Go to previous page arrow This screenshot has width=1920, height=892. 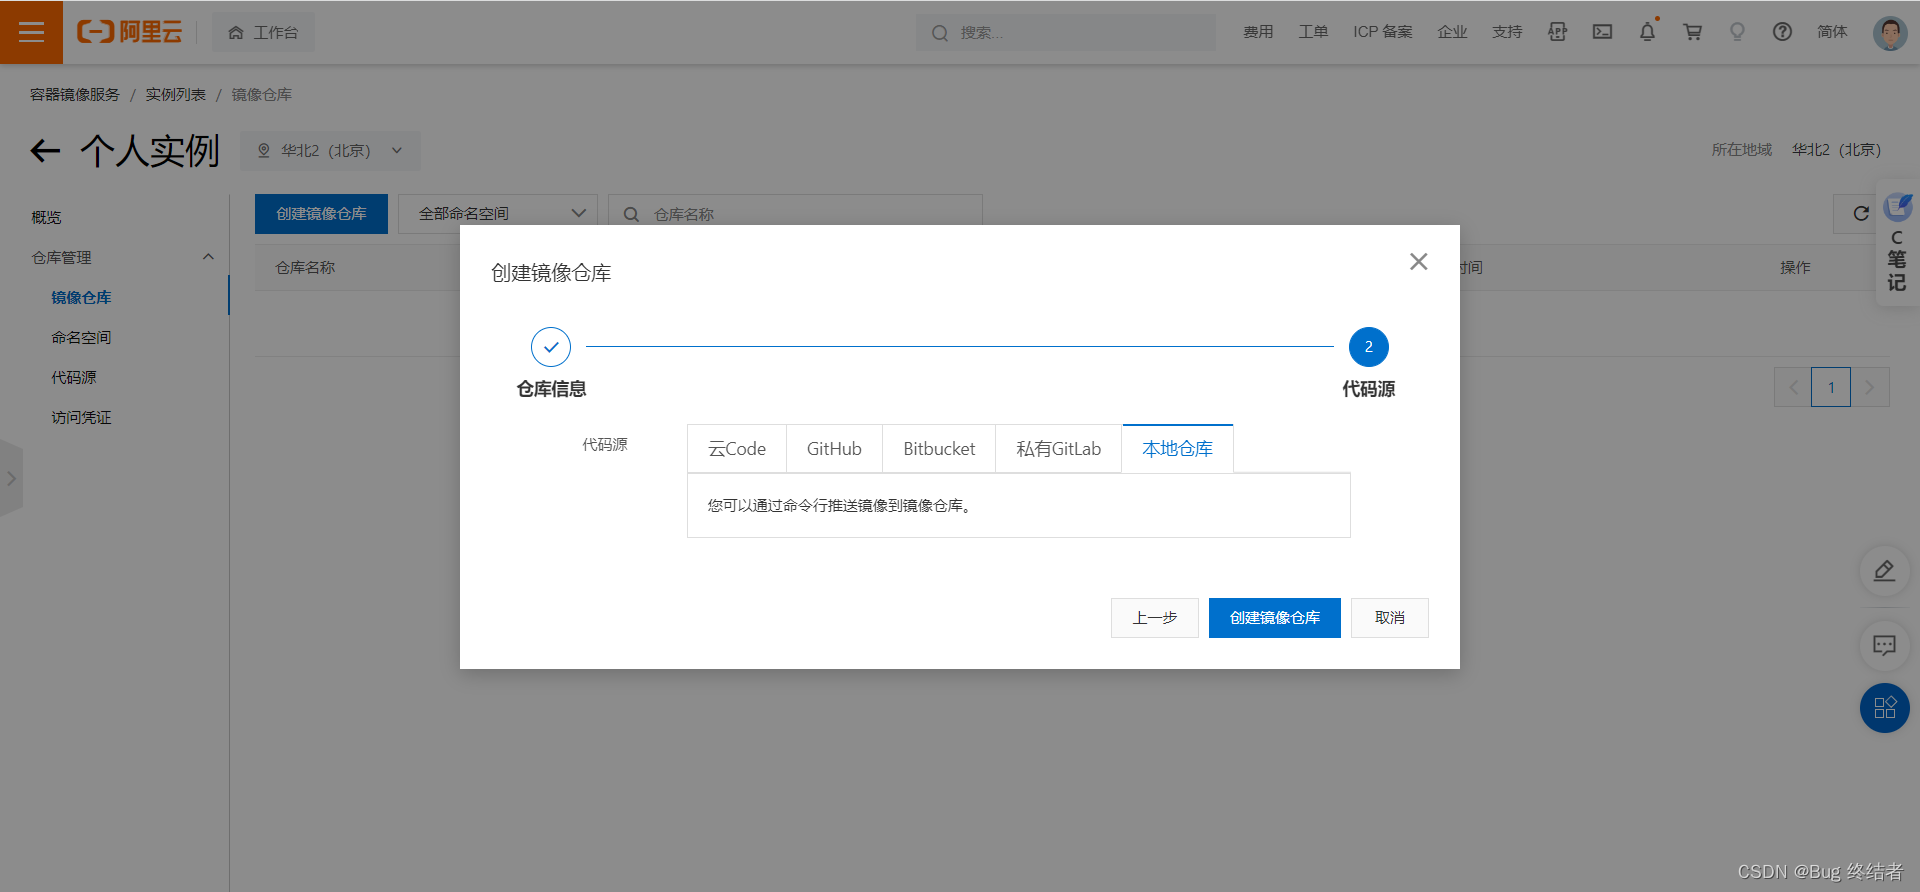(1793, 387)
